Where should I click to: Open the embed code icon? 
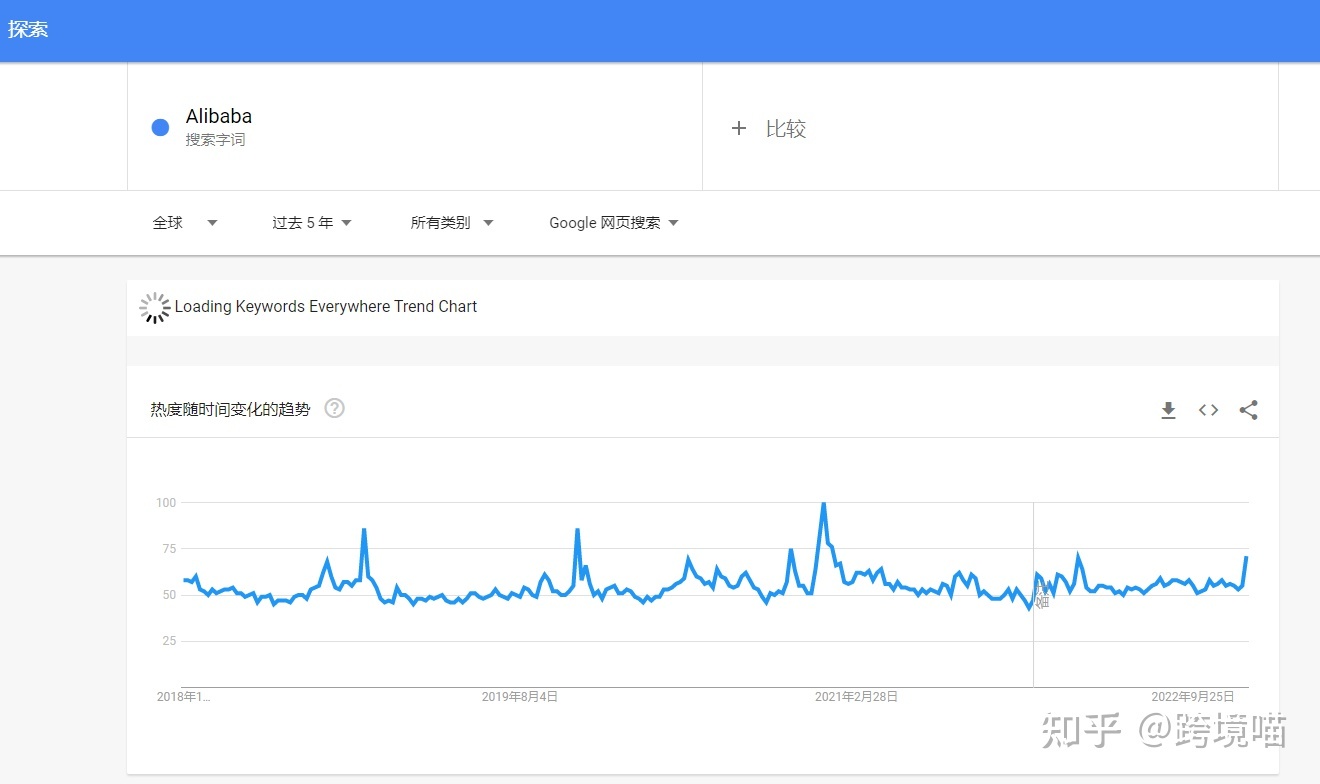1208,410
